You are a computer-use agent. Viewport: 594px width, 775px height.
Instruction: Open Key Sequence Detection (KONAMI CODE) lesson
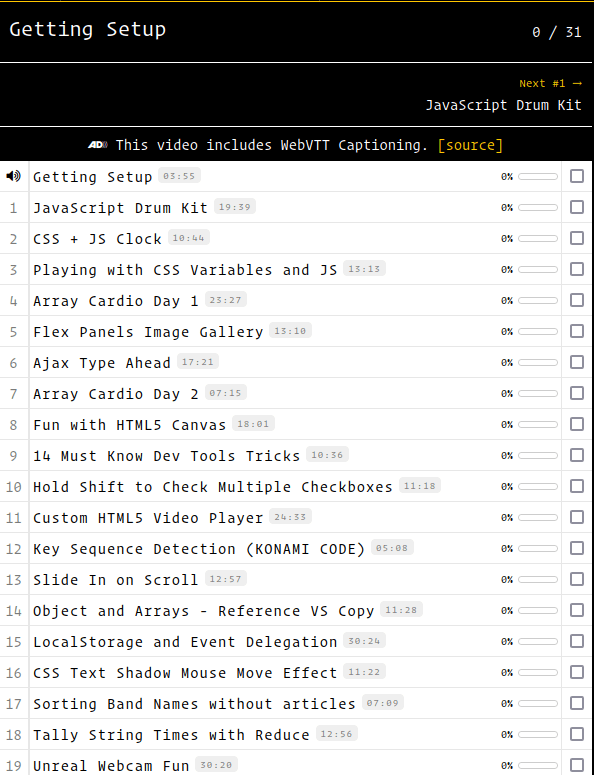coord(199,549)
